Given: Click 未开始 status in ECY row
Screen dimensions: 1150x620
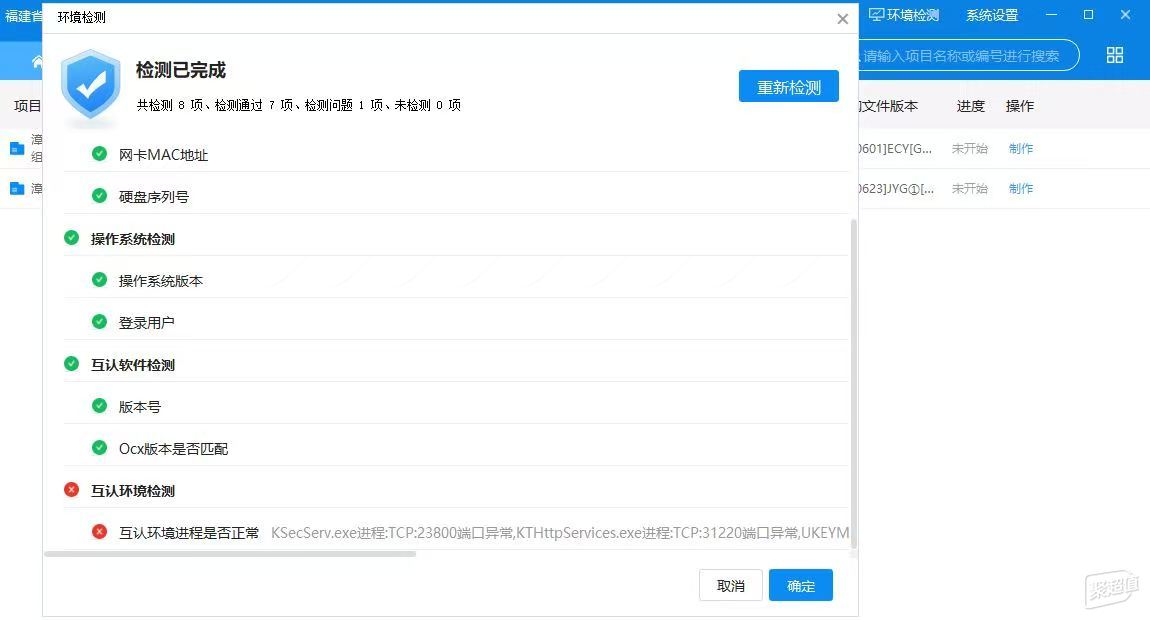Looking at the screenshot, I should (x=970, y=148).
